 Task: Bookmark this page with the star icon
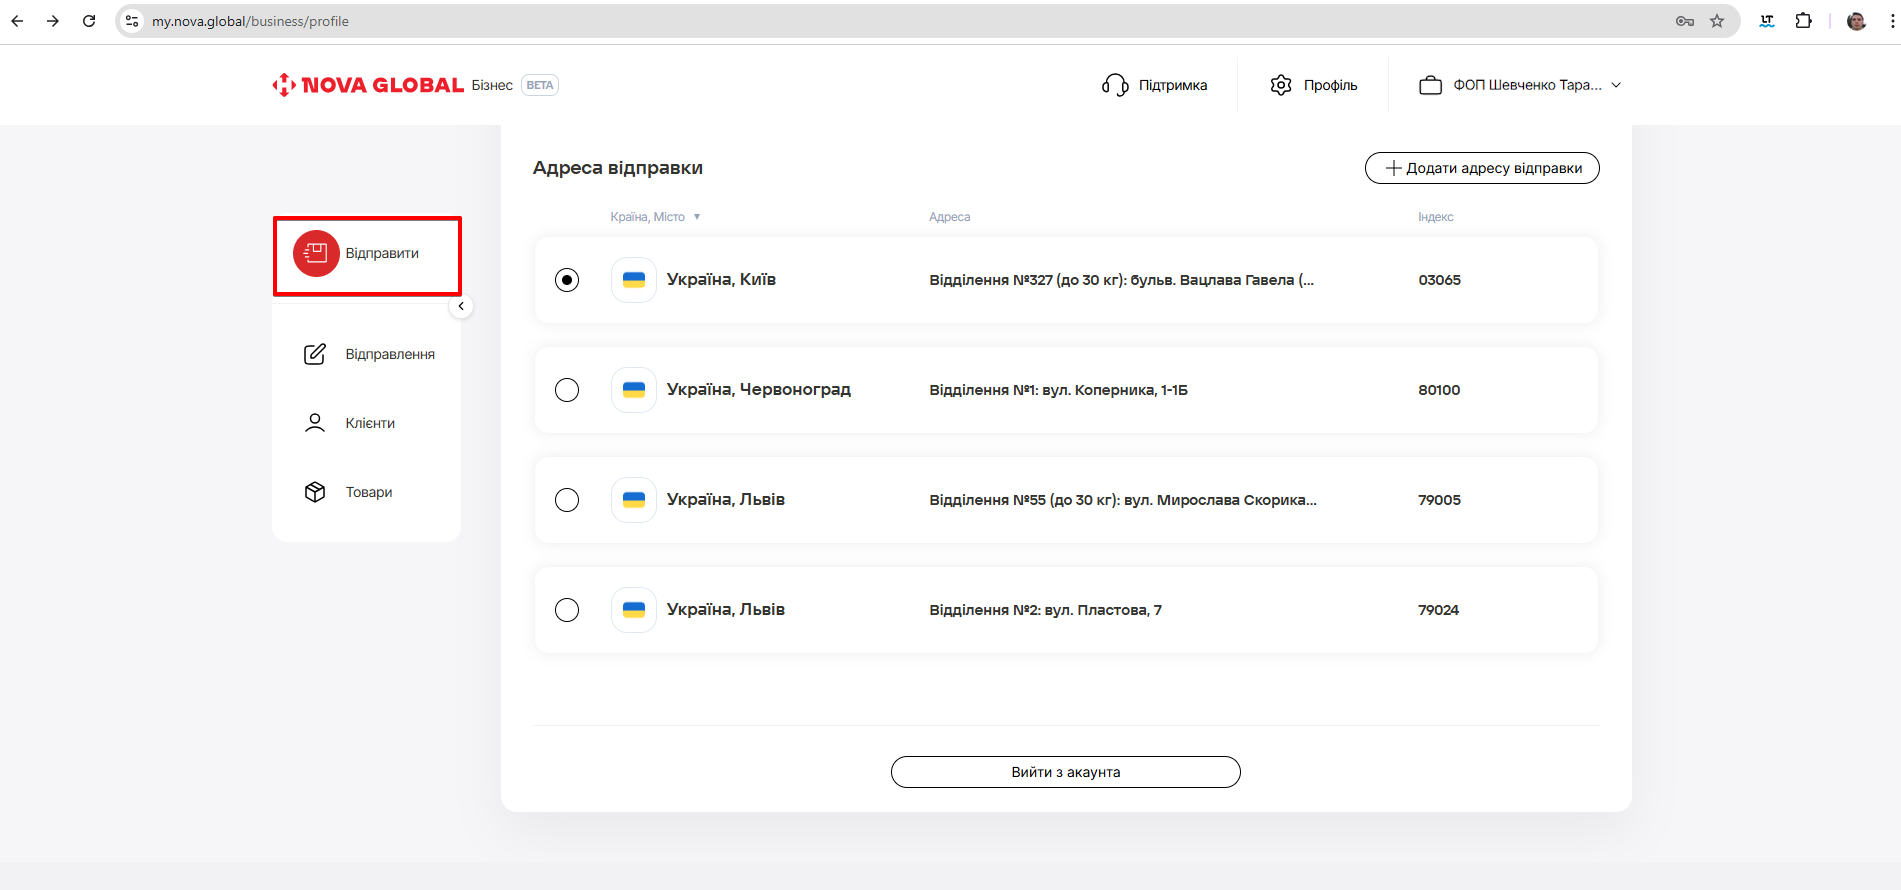coord(1717,21)
